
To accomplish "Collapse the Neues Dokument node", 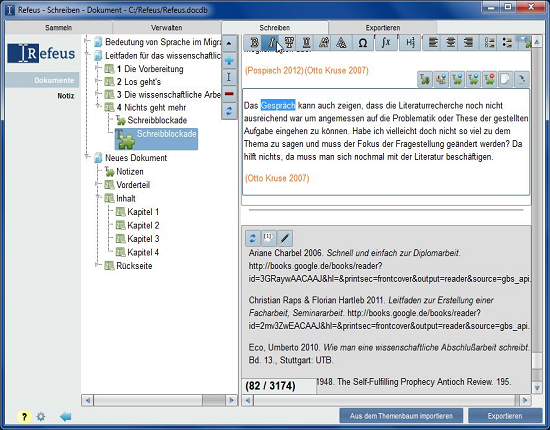I will pyautogui.click(x=87, y=157).
